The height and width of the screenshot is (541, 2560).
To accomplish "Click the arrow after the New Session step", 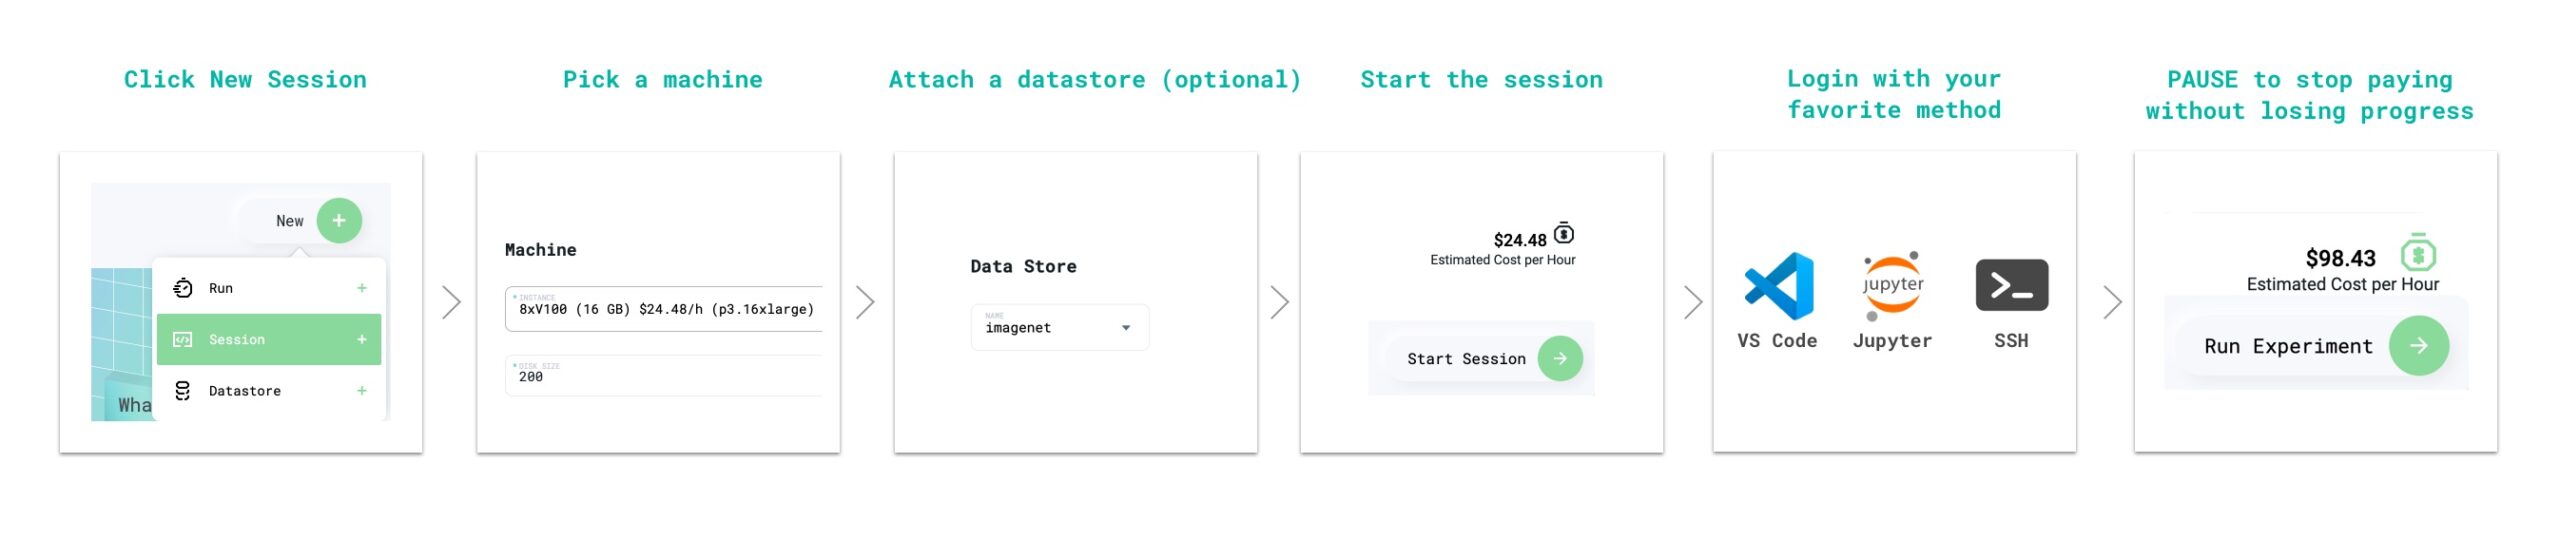I will pyautogui.click(x=451, y=302).
